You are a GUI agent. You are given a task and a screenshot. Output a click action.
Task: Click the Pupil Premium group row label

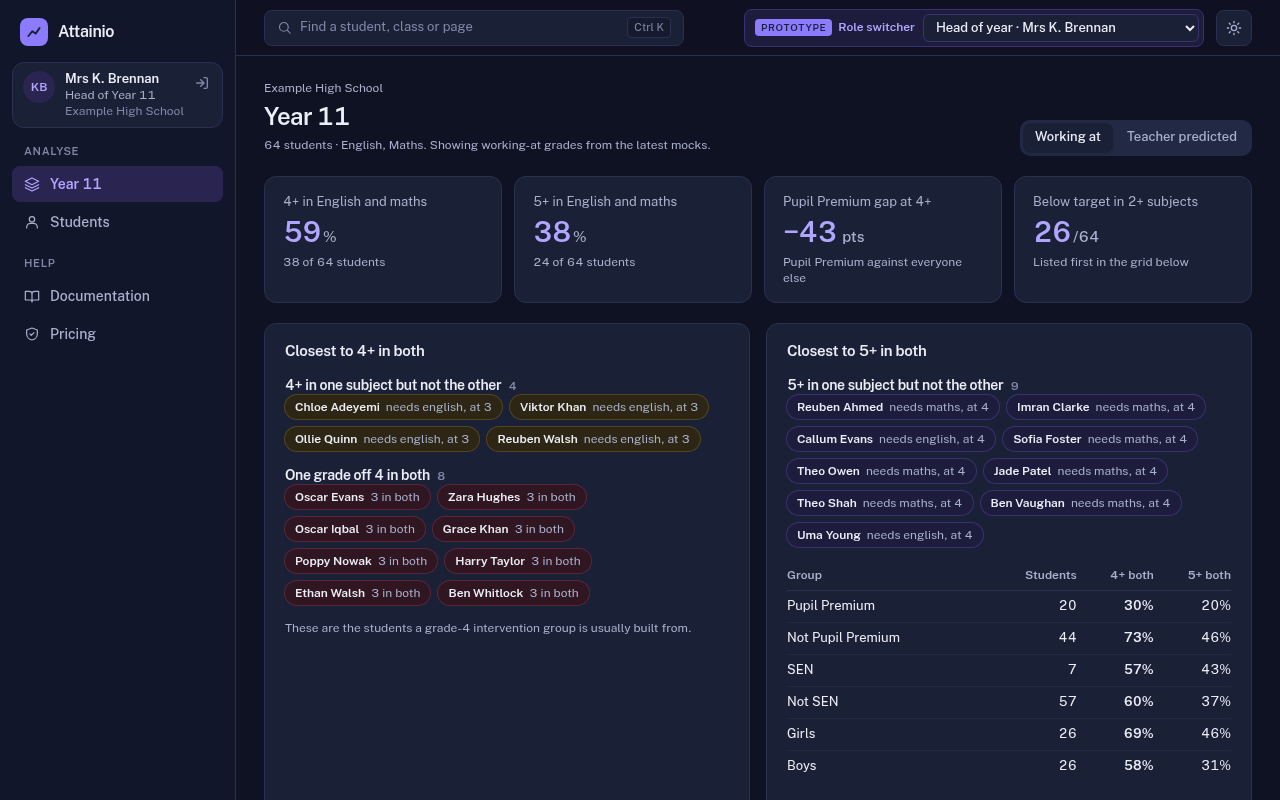pos(831,606)
